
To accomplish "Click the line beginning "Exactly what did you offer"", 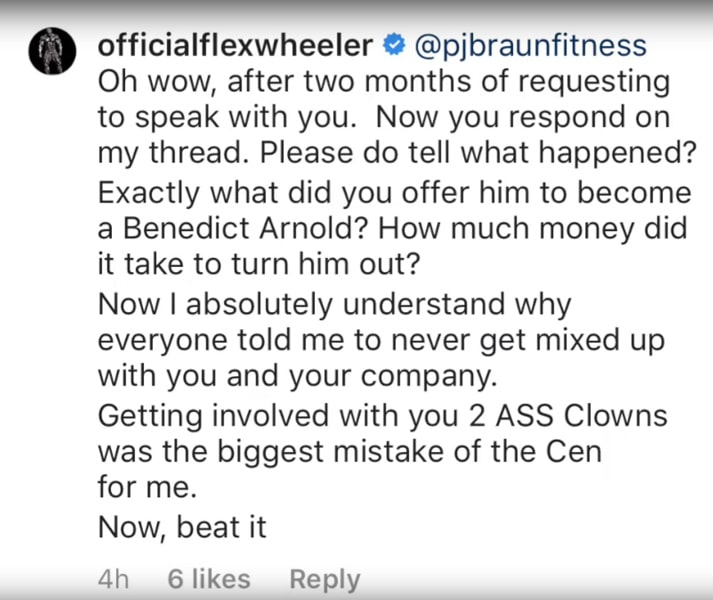I will [393, 192].
